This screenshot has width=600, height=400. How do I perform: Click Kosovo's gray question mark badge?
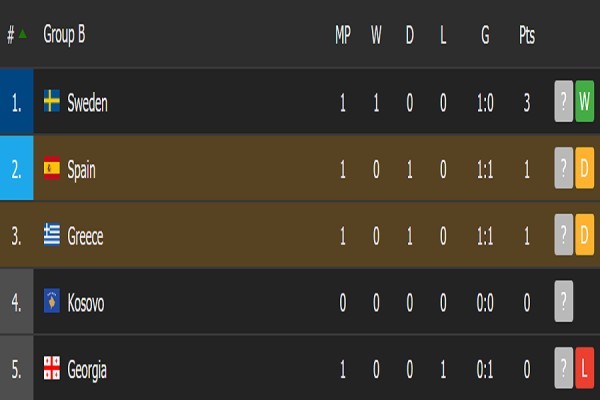point(565,301)
